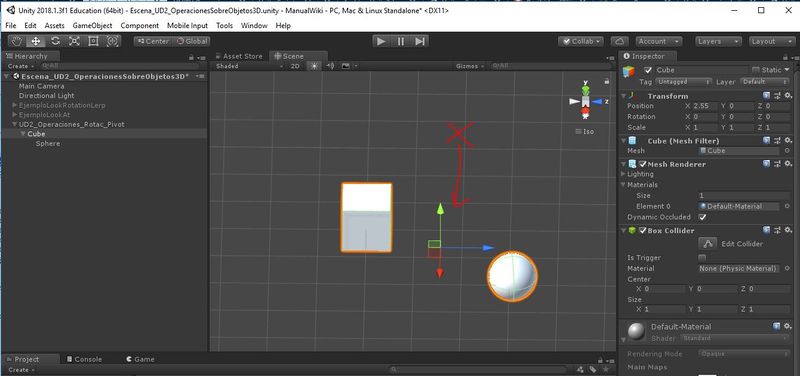Switch to the Asset Store tab

point(239,56)
